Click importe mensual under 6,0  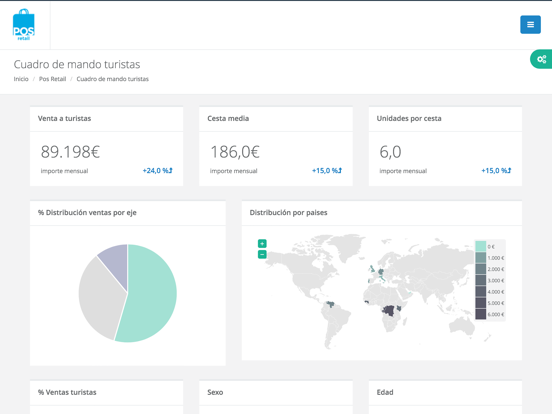[403, 171]
